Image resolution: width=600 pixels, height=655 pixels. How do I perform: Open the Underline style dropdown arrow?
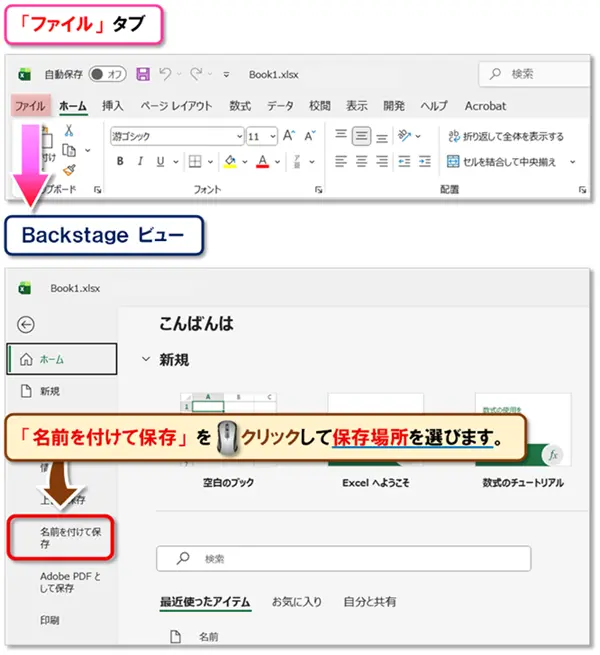click(176, 162)
